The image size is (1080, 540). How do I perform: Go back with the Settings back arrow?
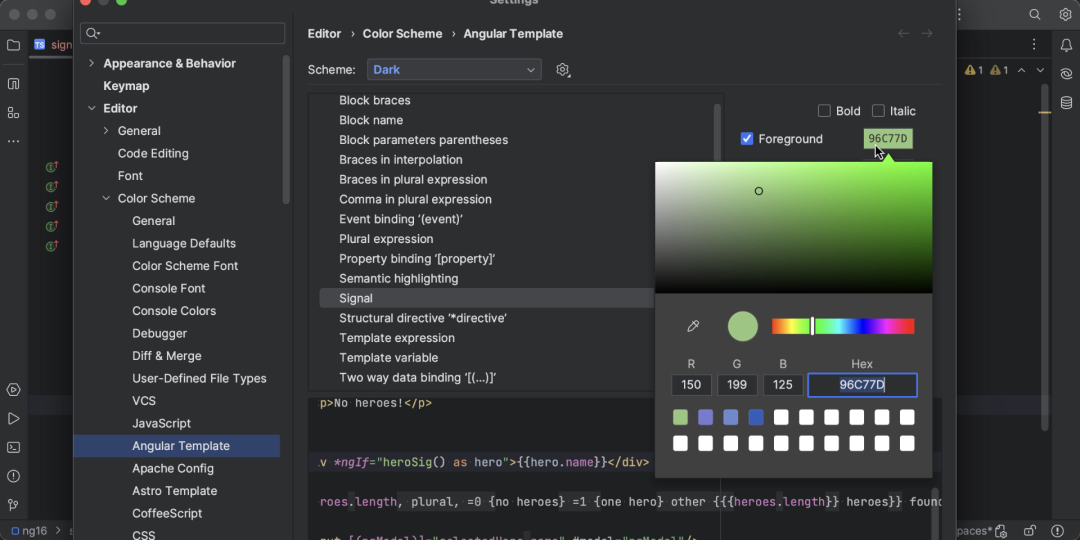(904, 34)
